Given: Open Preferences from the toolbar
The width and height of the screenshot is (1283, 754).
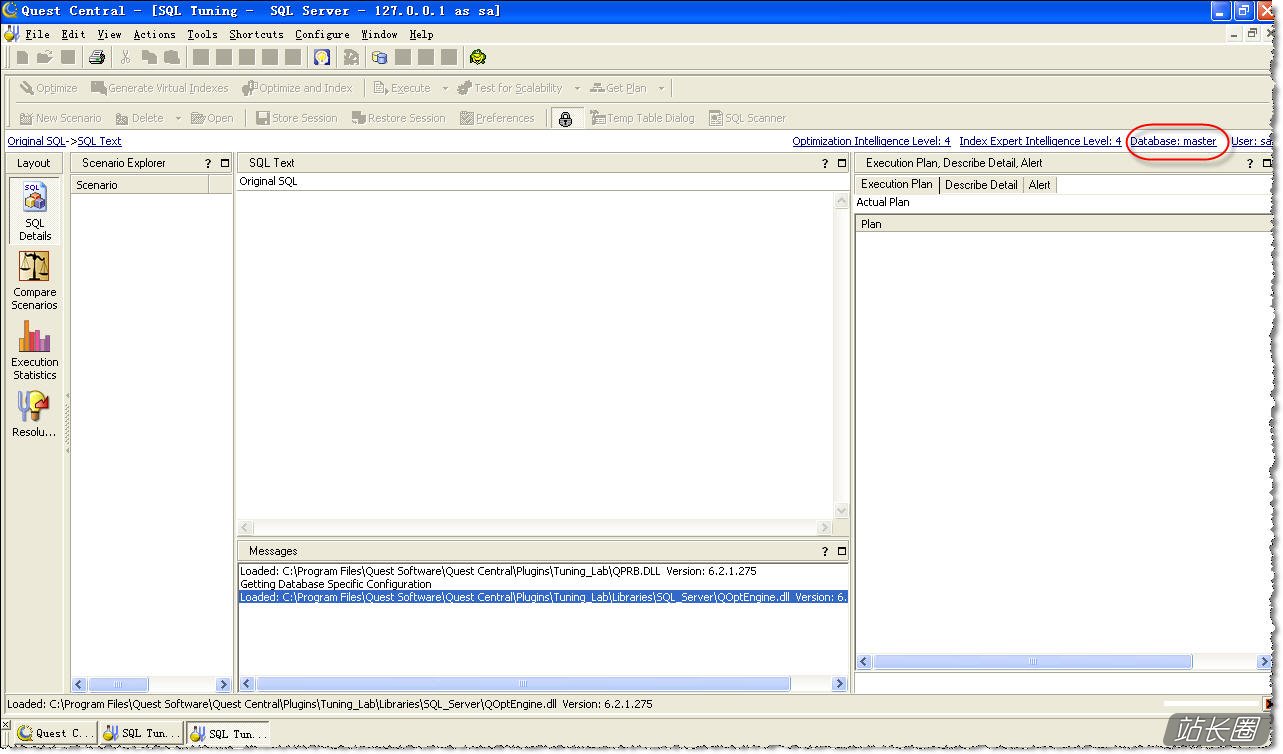Looking at the screenshot, I should (x=497, y=118).
